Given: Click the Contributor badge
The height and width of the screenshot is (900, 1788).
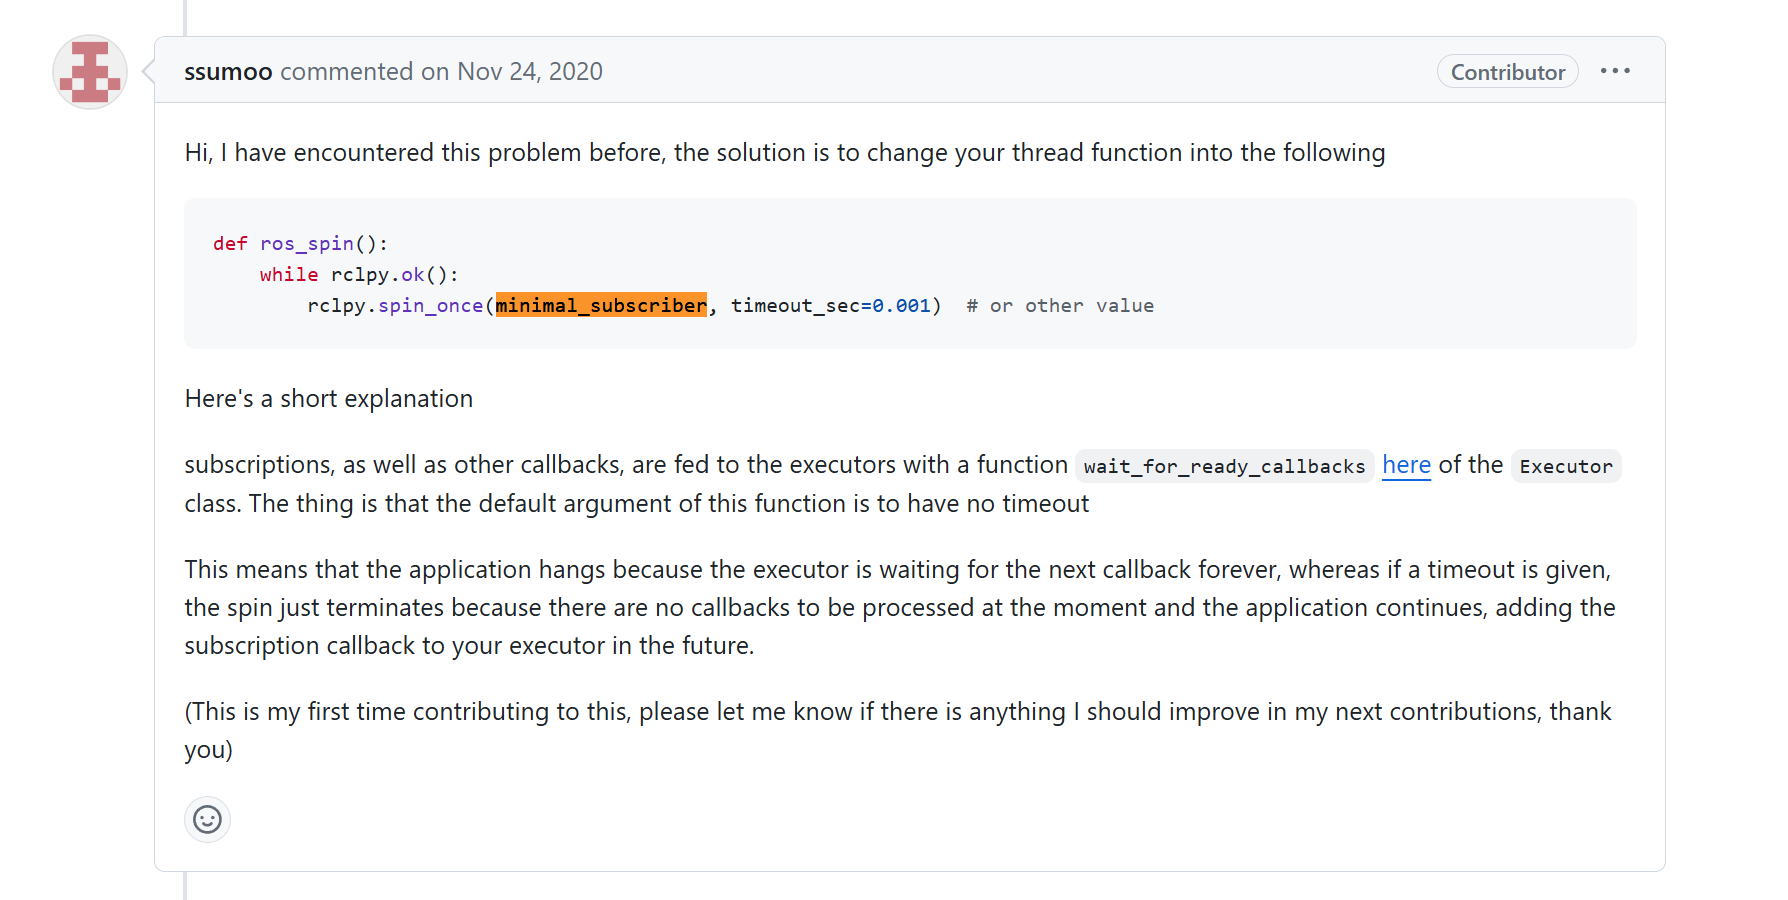Looking at the screenshot, I should point(1507,72).
